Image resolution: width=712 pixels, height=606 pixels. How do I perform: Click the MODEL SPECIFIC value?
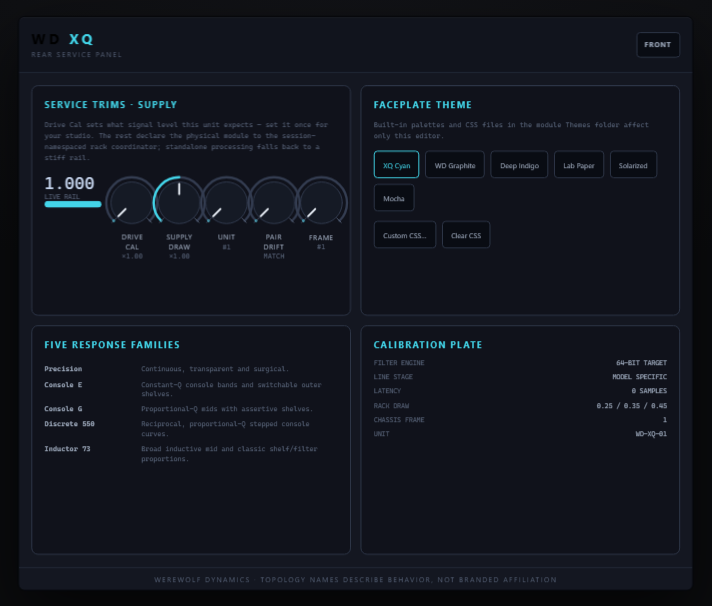point(639,377)
